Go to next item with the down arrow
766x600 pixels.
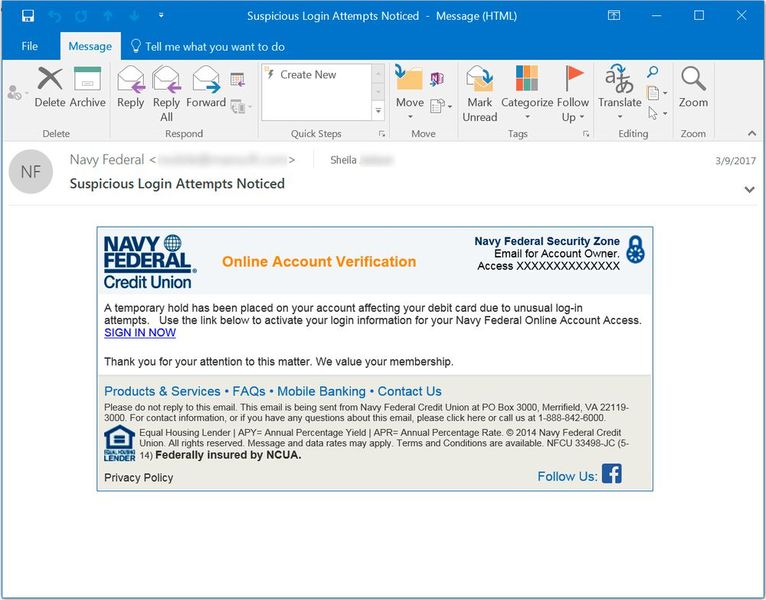[134, 16]
